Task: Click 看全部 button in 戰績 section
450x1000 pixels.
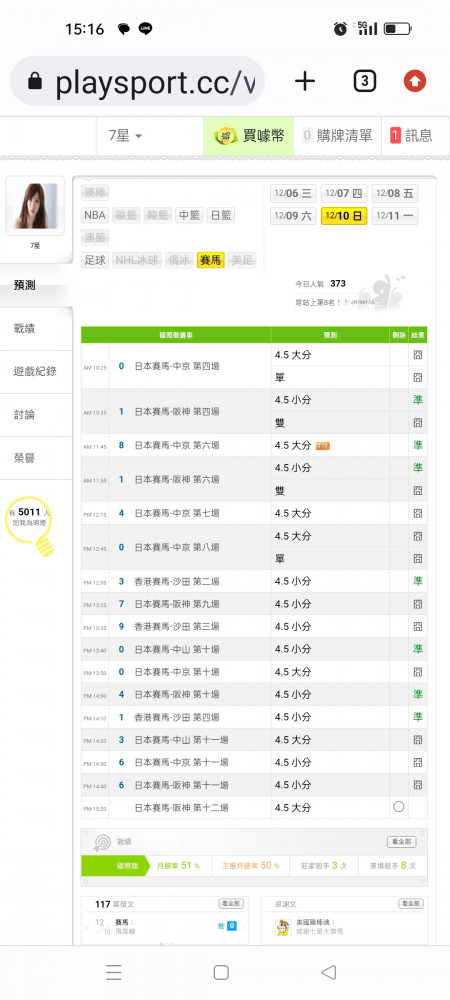Action: (x=402, y=842)
